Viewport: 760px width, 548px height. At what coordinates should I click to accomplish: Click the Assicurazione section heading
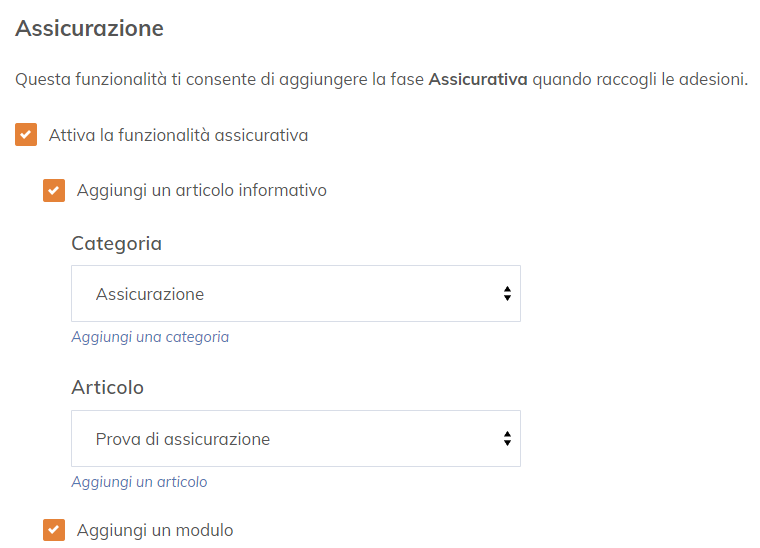coord(89,29)
